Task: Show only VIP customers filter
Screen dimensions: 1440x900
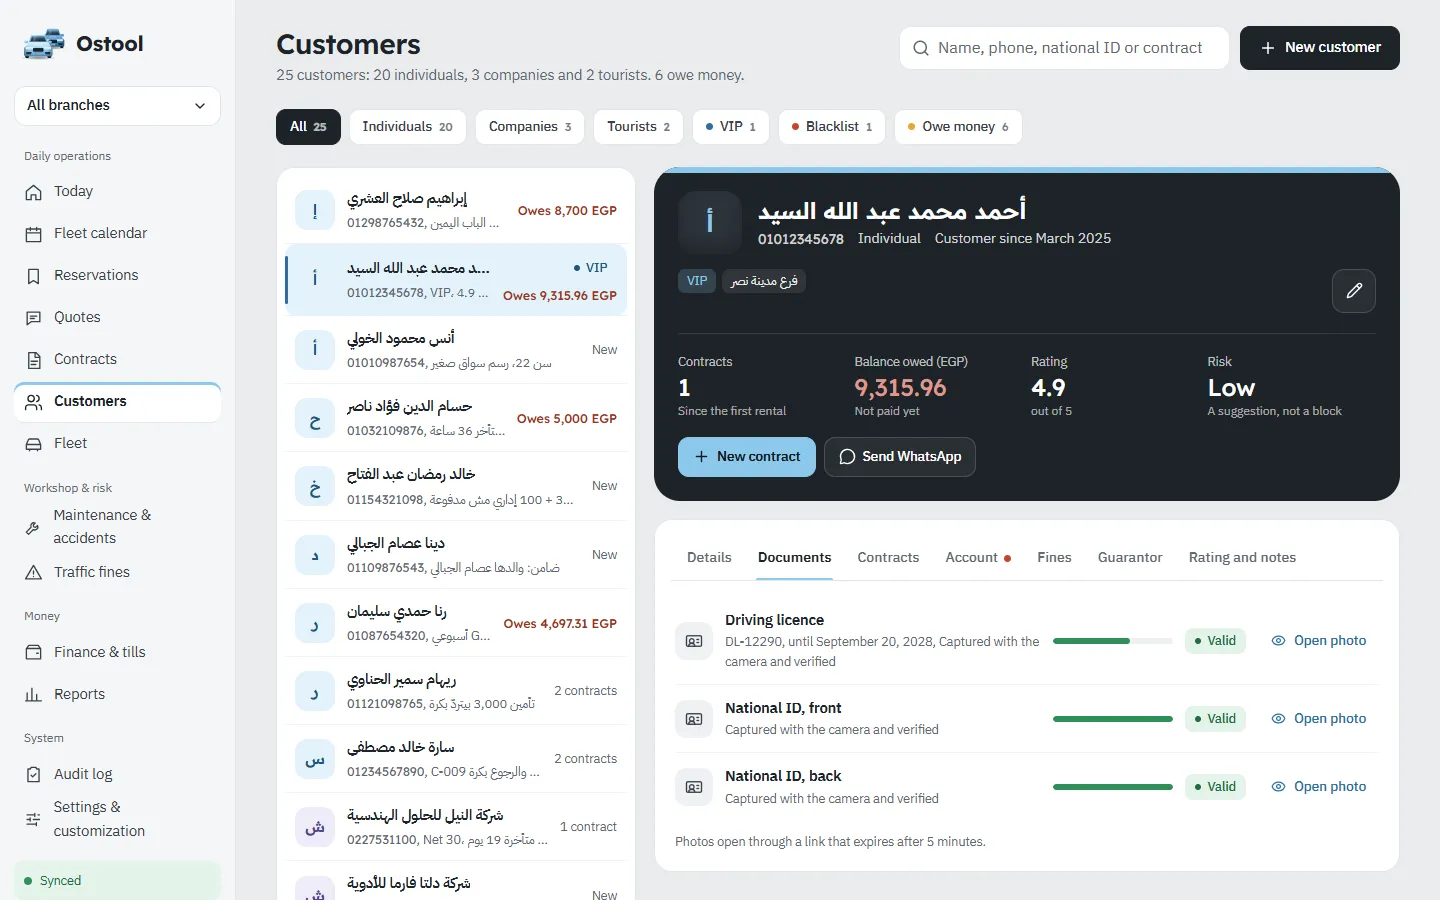Action: [x=730, y=127]
